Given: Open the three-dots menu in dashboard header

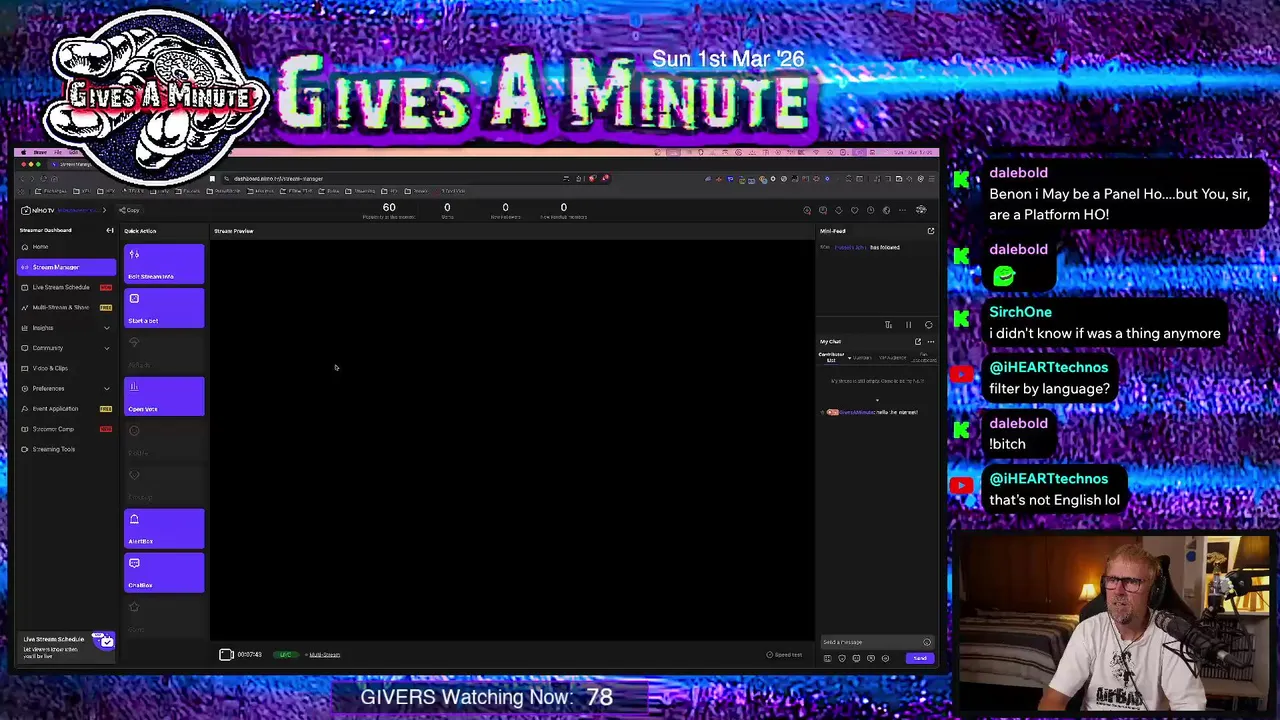Looking at the screenshot, I should pos(902,210).
